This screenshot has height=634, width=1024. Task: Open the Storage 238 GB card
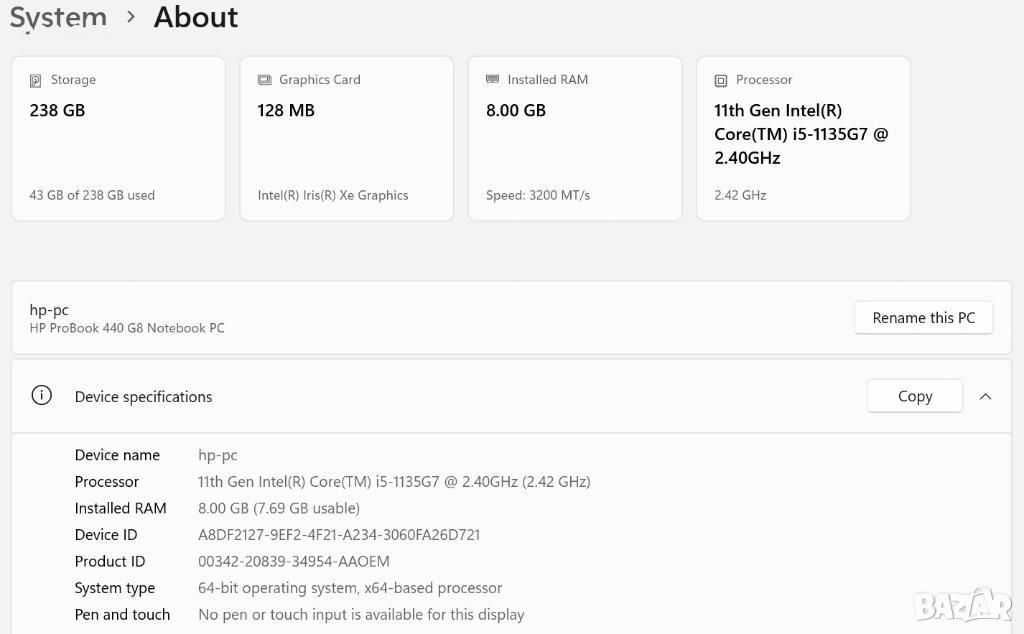click(x=118, y=138)
